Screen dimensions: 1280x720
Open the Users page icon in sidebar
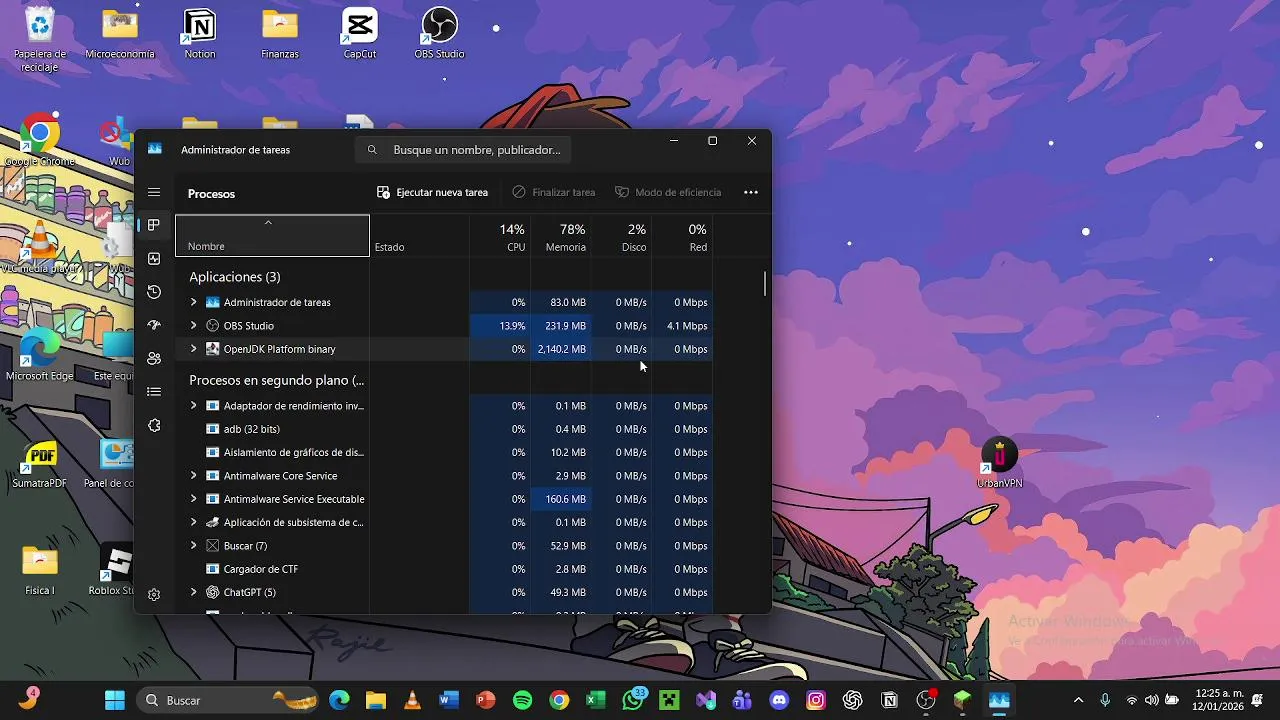154,358
